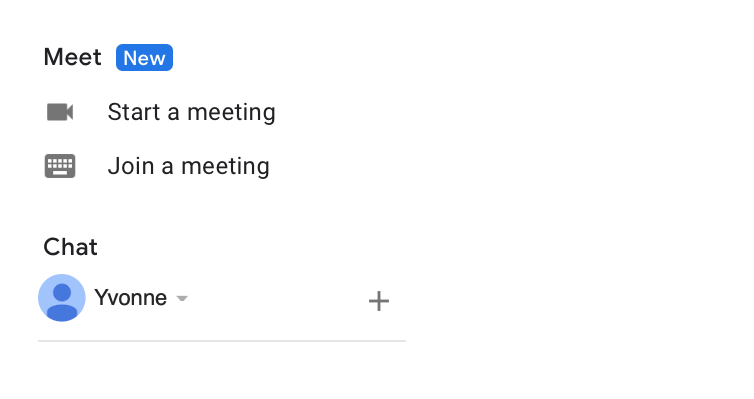Add a new conversation with the plus button
The image size is (754, 399).
click(x=379, y=301)
